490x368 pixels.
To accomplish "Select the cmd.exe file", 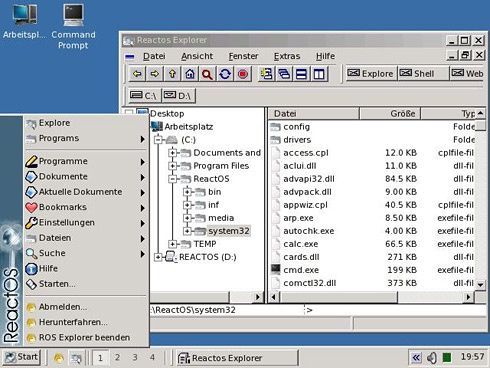I will click(301, 270).
